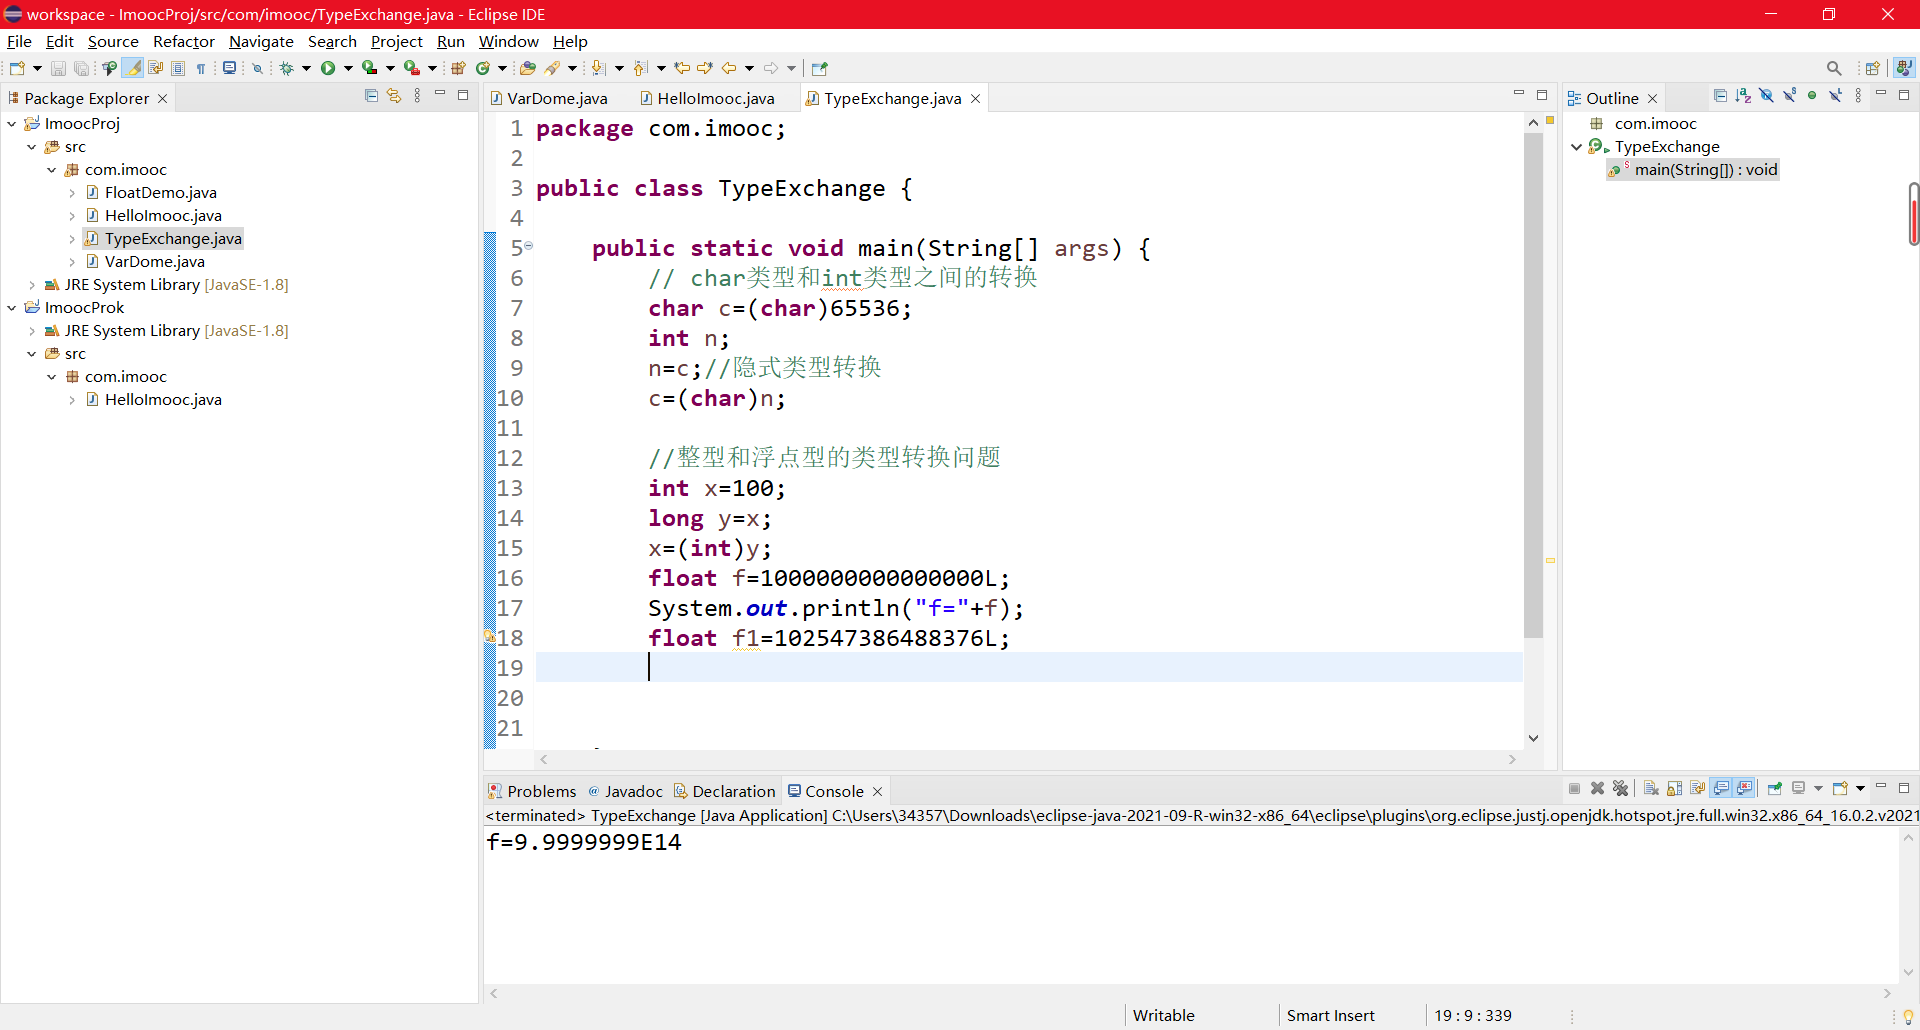Click the Previous Annotation arrow icon
1920x1030 pixels.
639,68
